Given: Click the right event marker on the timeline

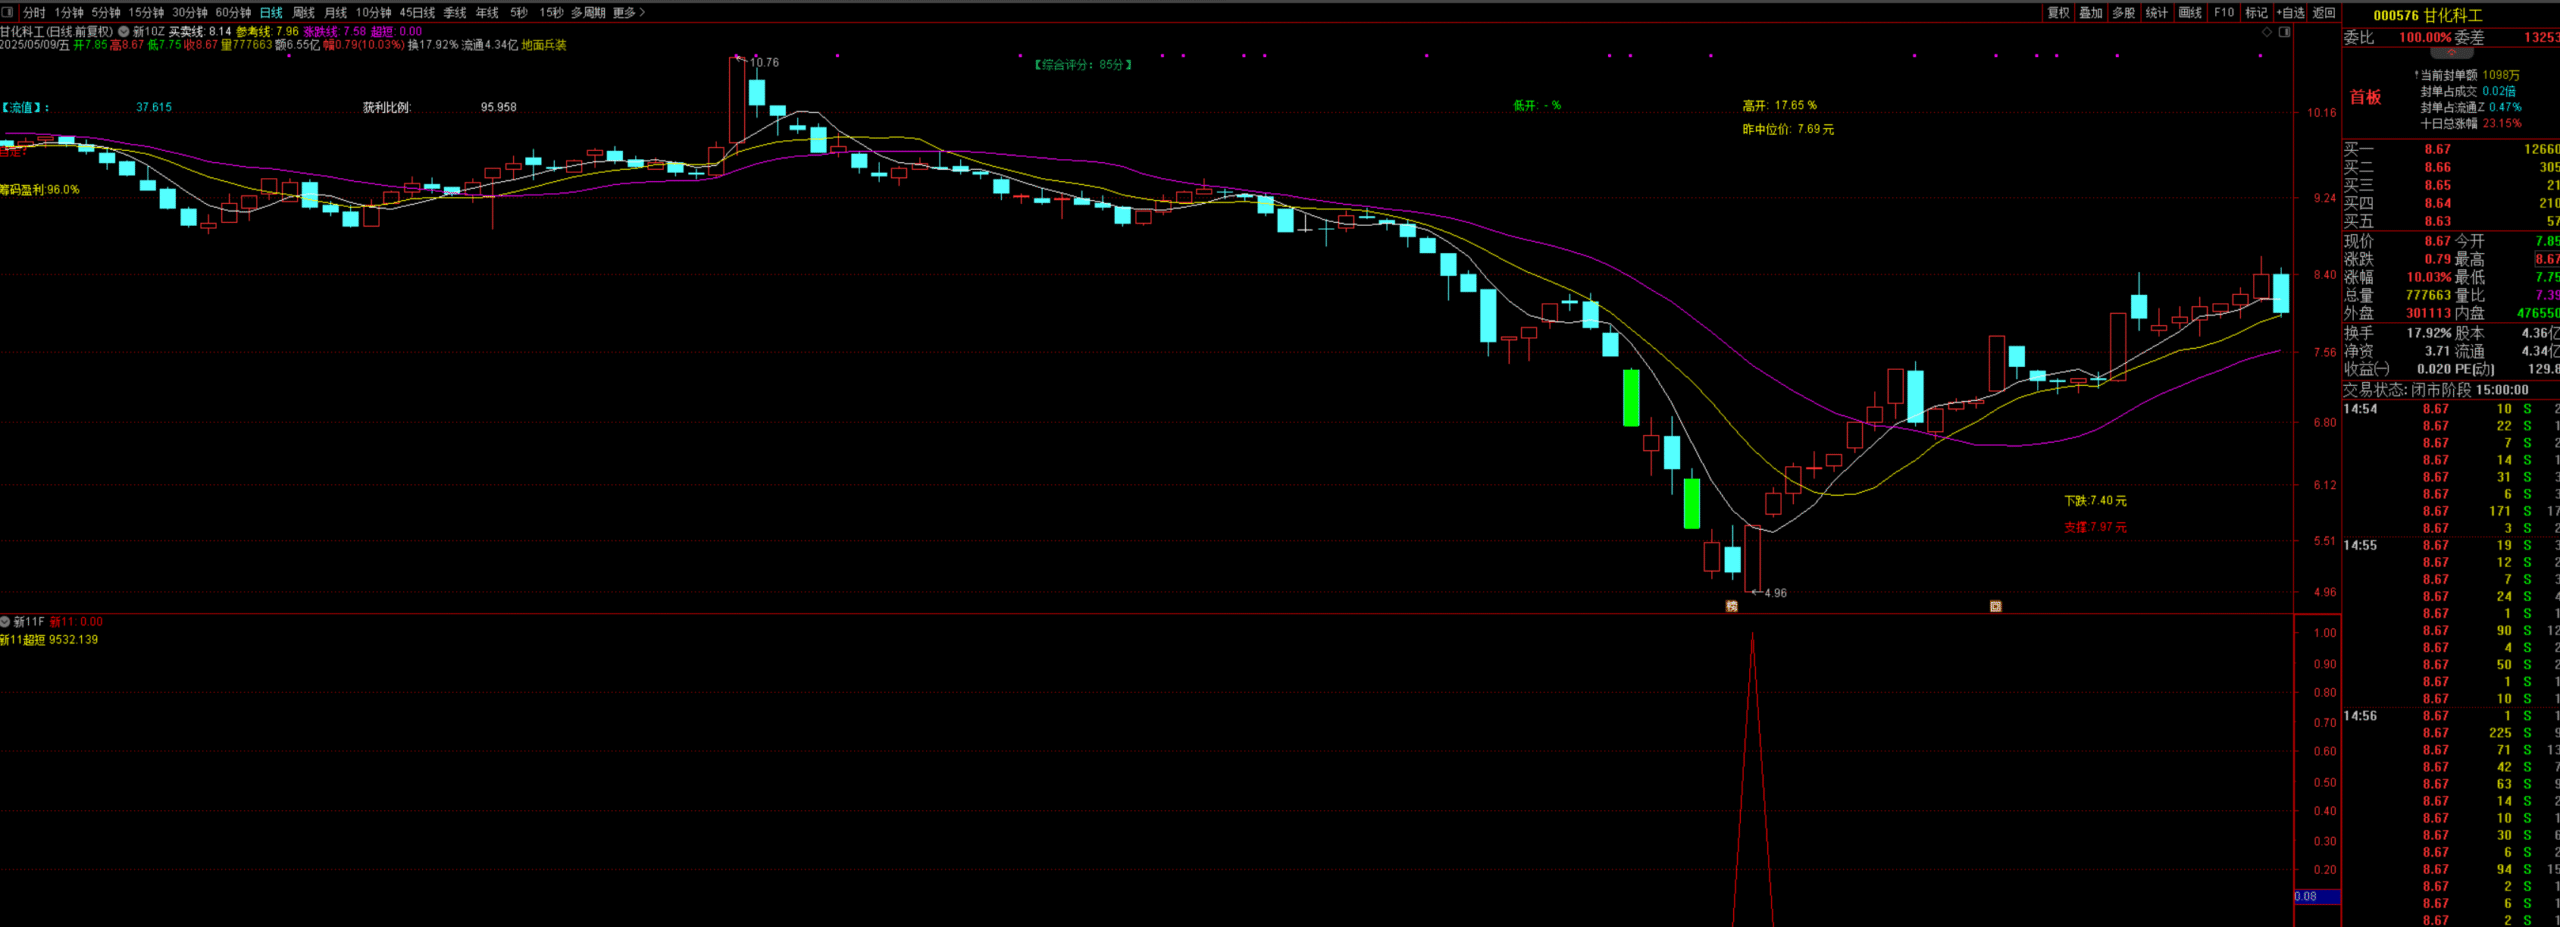Looking at the screenshot, I should coord(1995,606).
